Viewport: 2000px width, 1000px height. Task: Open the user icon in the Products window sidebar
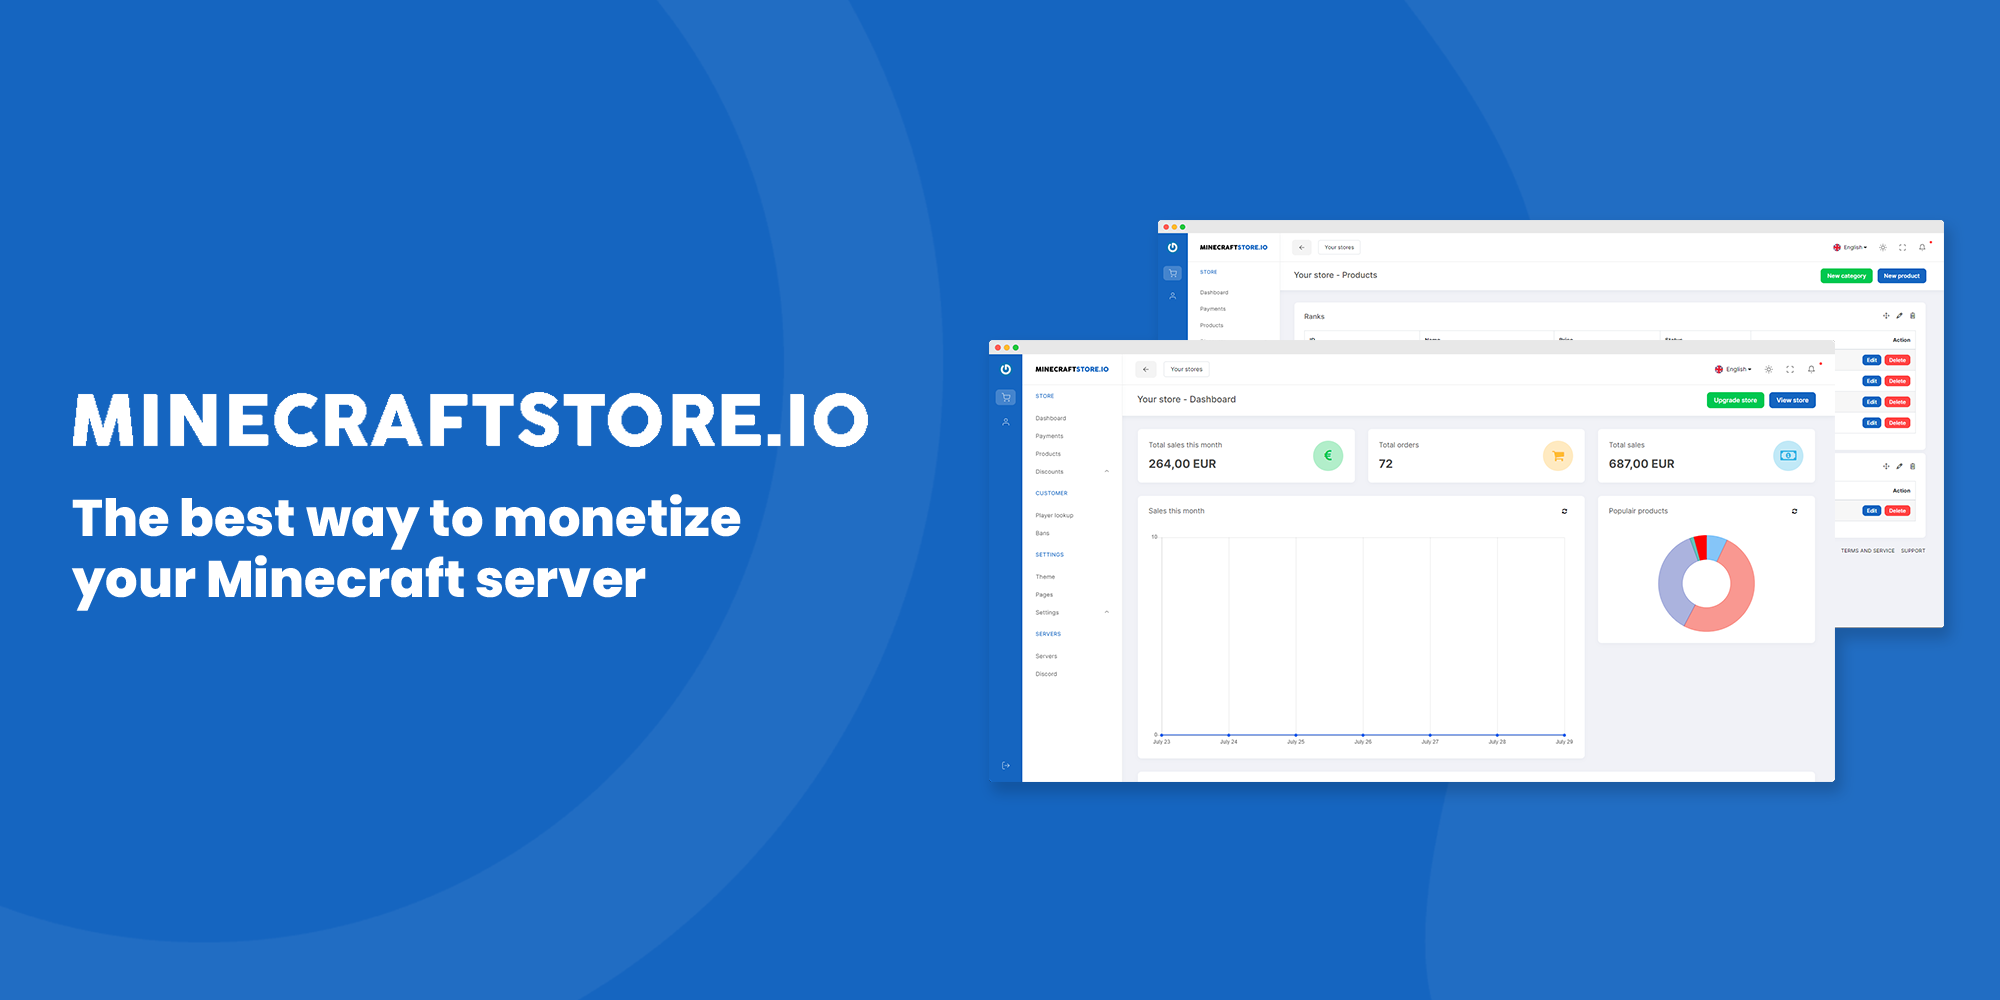click(x=1172, y=296)
